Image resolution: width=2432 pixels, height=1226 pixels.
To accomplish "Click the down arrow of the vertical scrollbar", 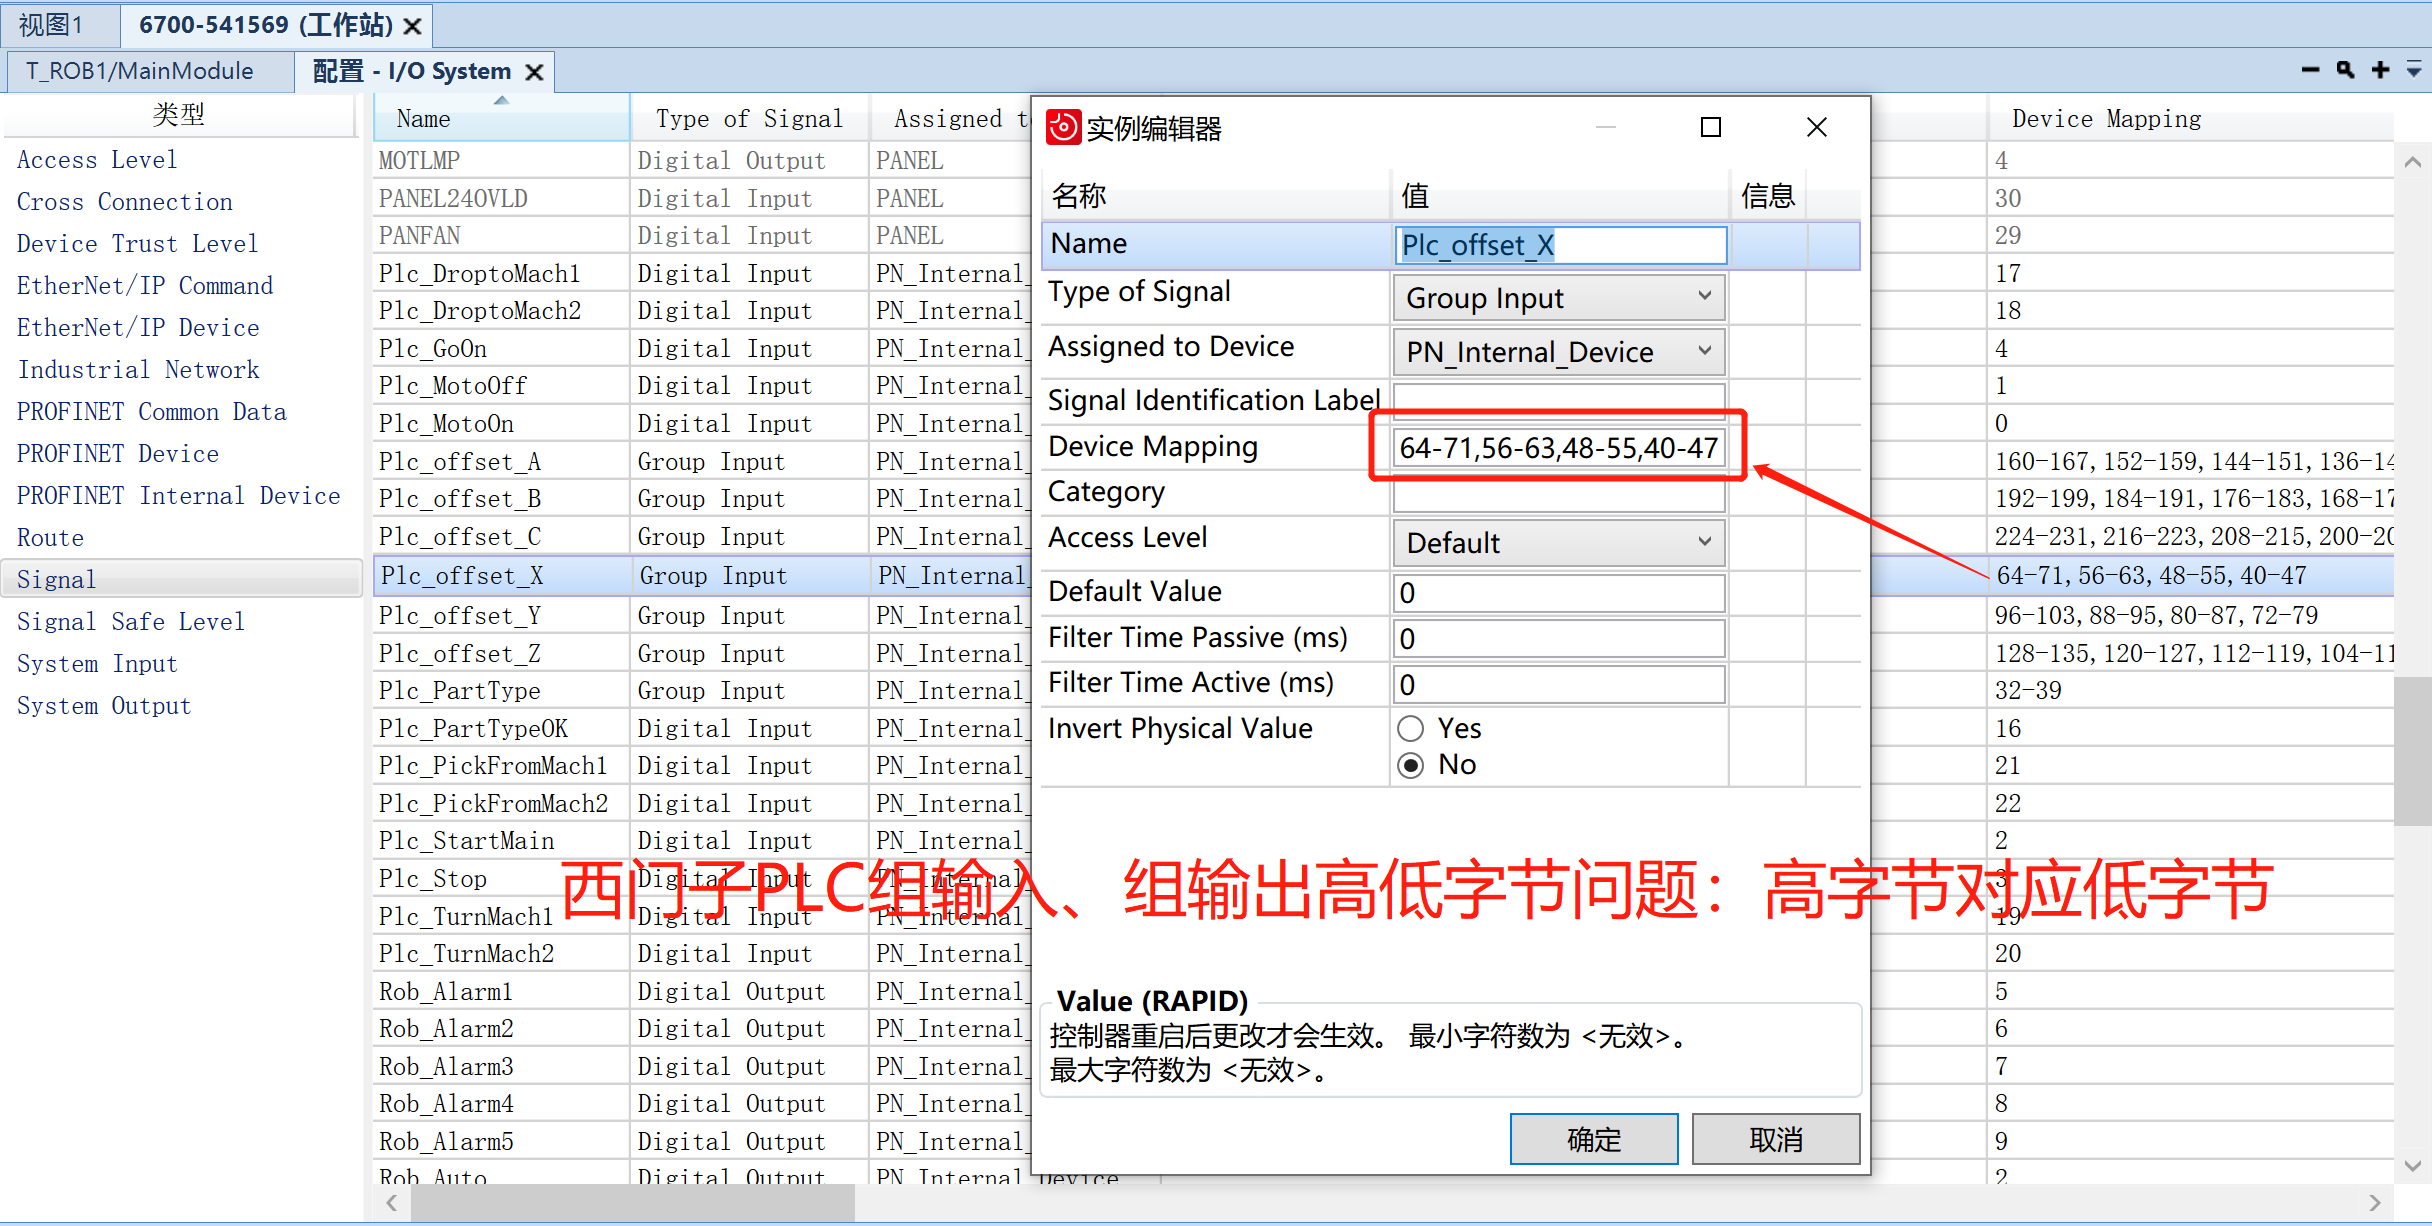I will coord(2414,1165).
